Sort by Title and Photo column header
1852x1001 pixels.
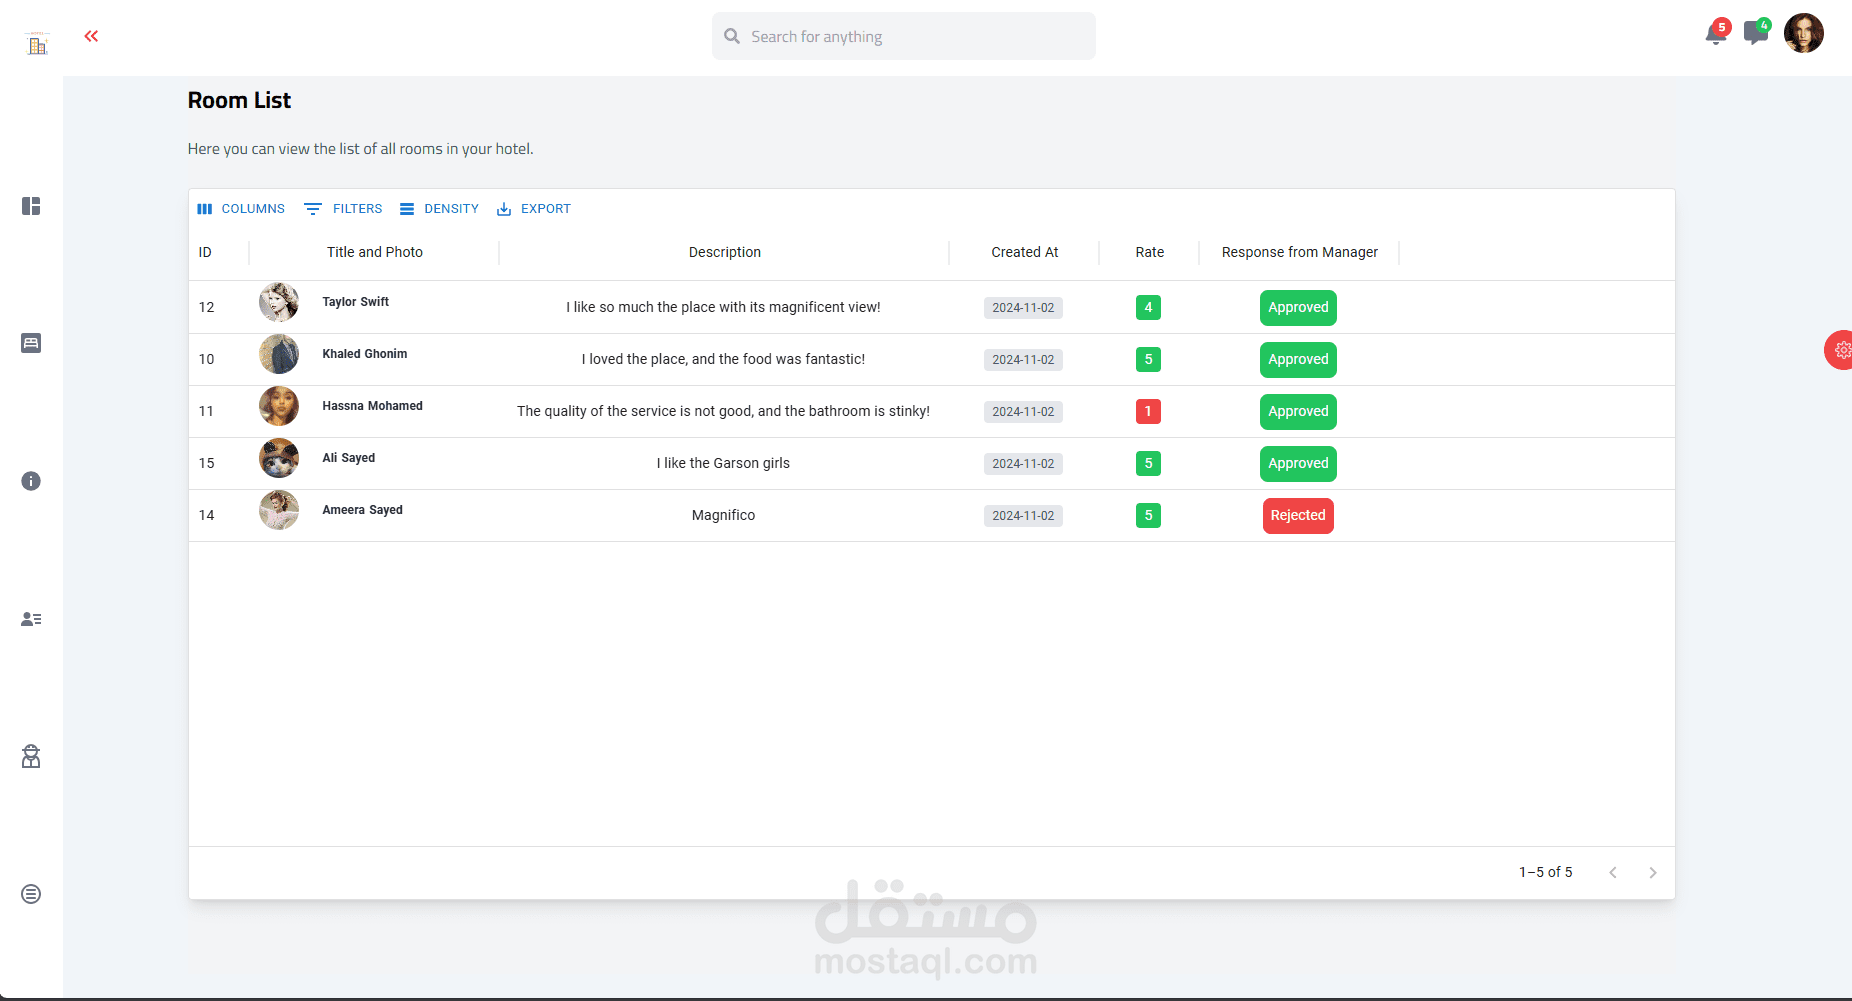(375, 252)
